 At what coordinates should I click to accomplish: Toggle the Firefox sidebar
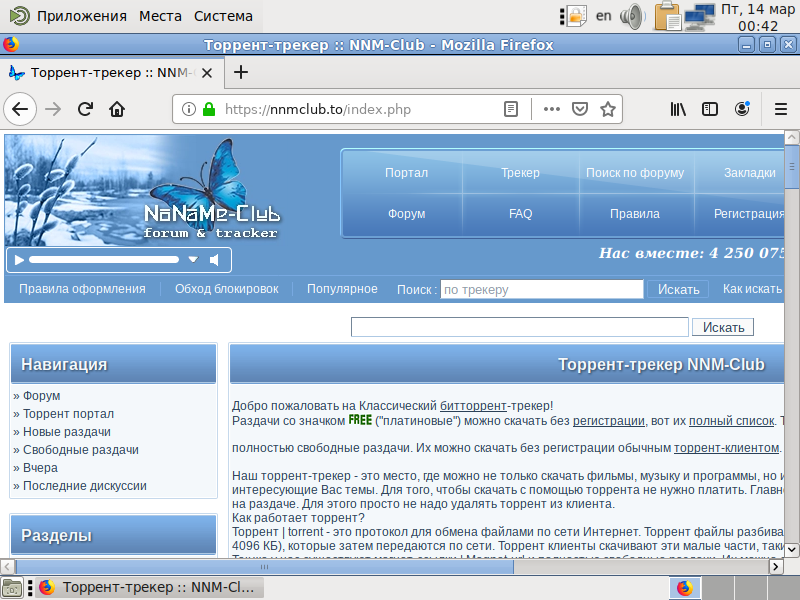(710, 109)
